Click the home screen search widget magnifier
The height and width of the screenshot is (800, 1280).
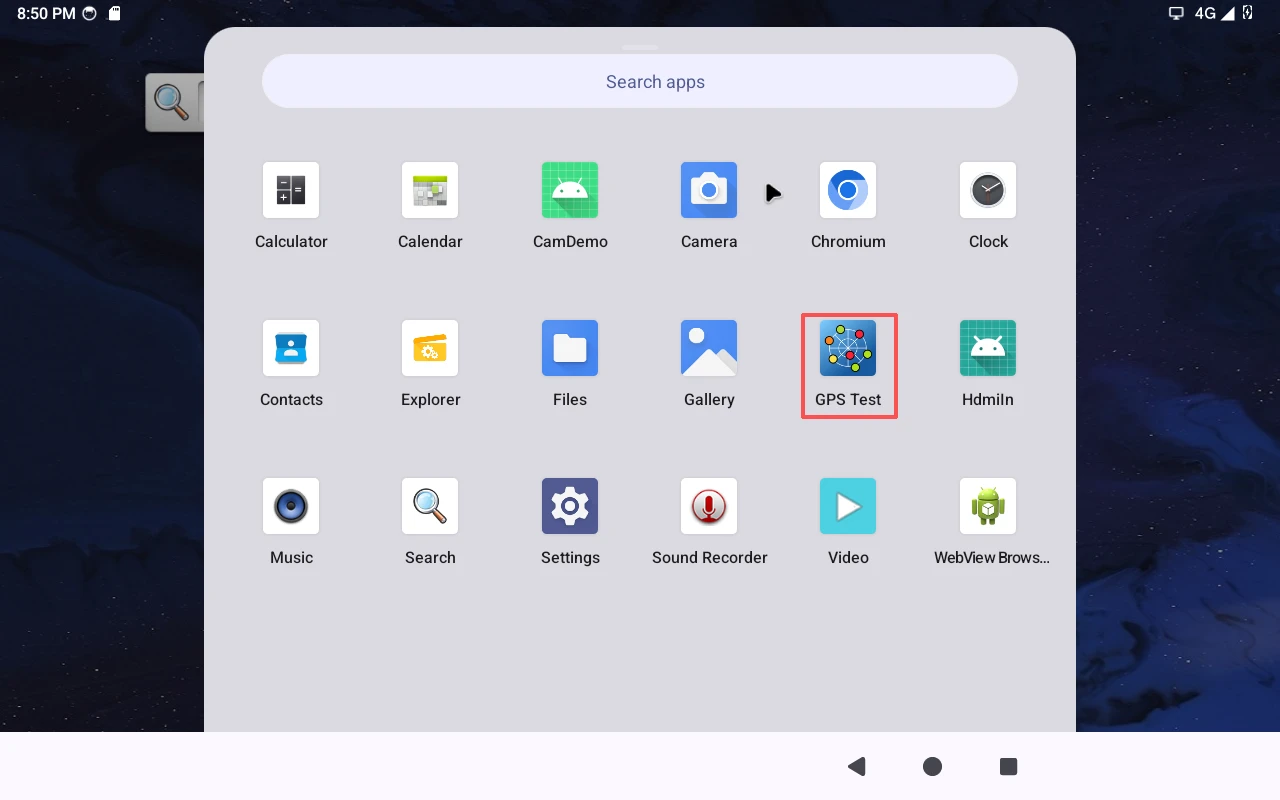tap(172, 102)
